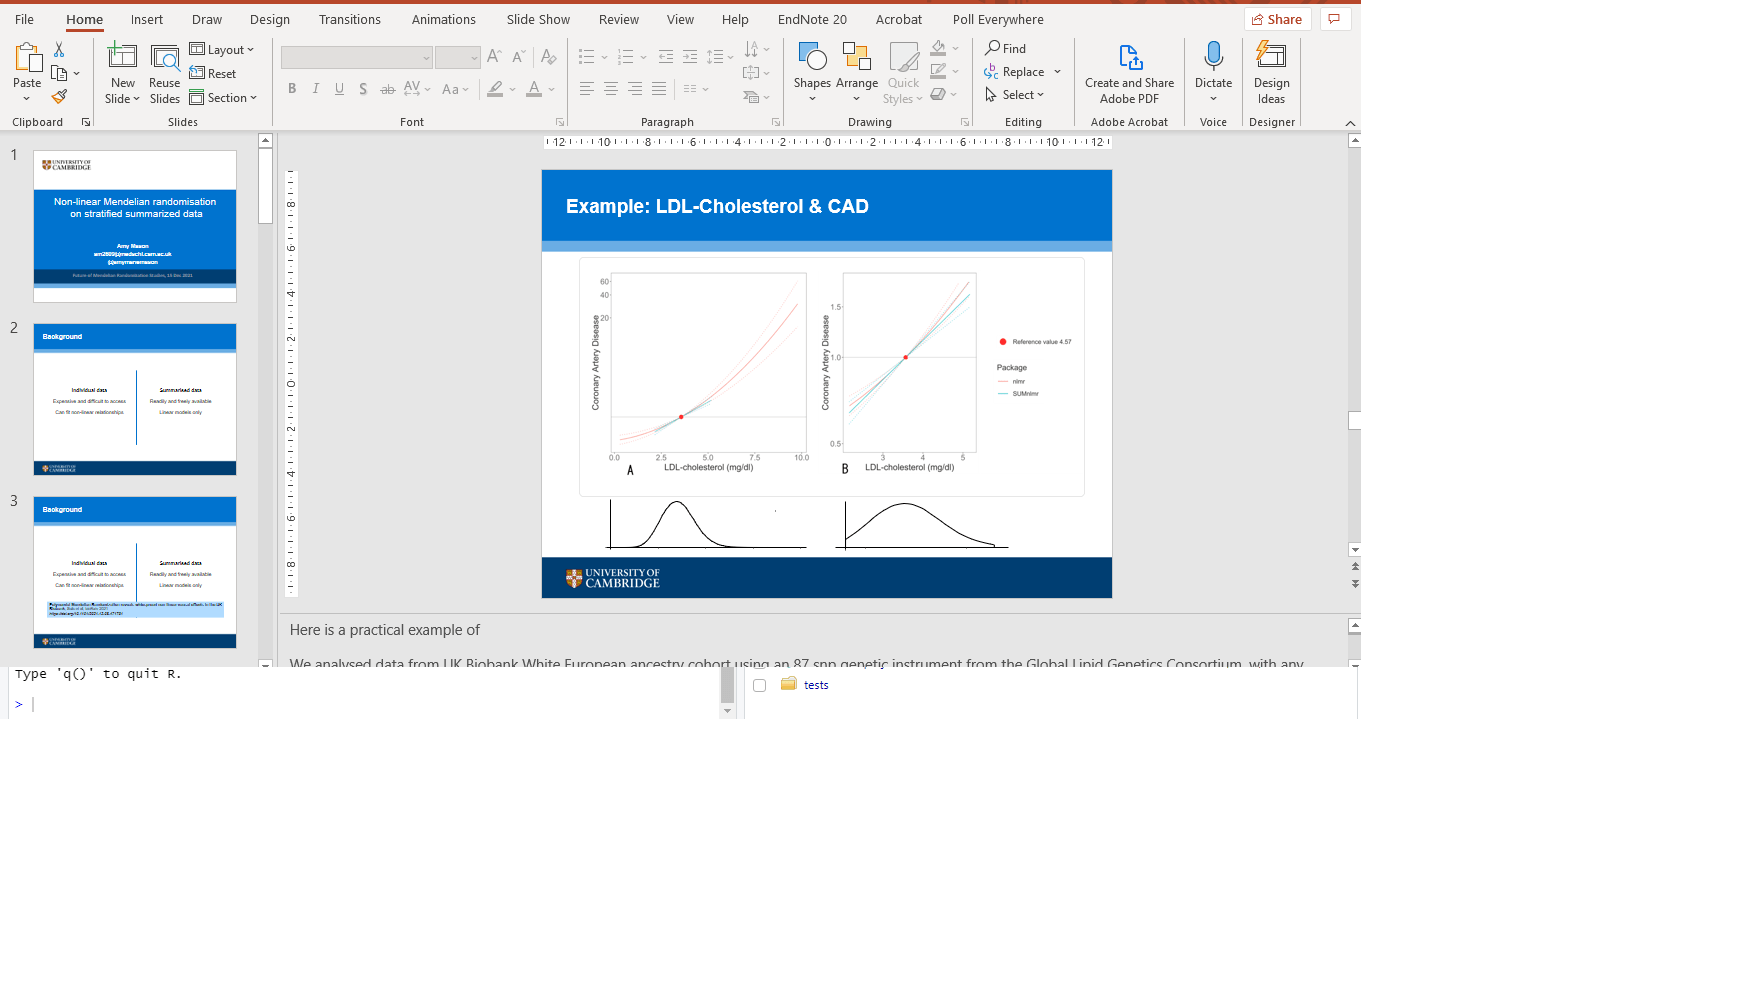Image resolution: width=1762 pixels, height=989 pixels.
Task: Click the New Slide icon
Action: (x=123, y=57)
